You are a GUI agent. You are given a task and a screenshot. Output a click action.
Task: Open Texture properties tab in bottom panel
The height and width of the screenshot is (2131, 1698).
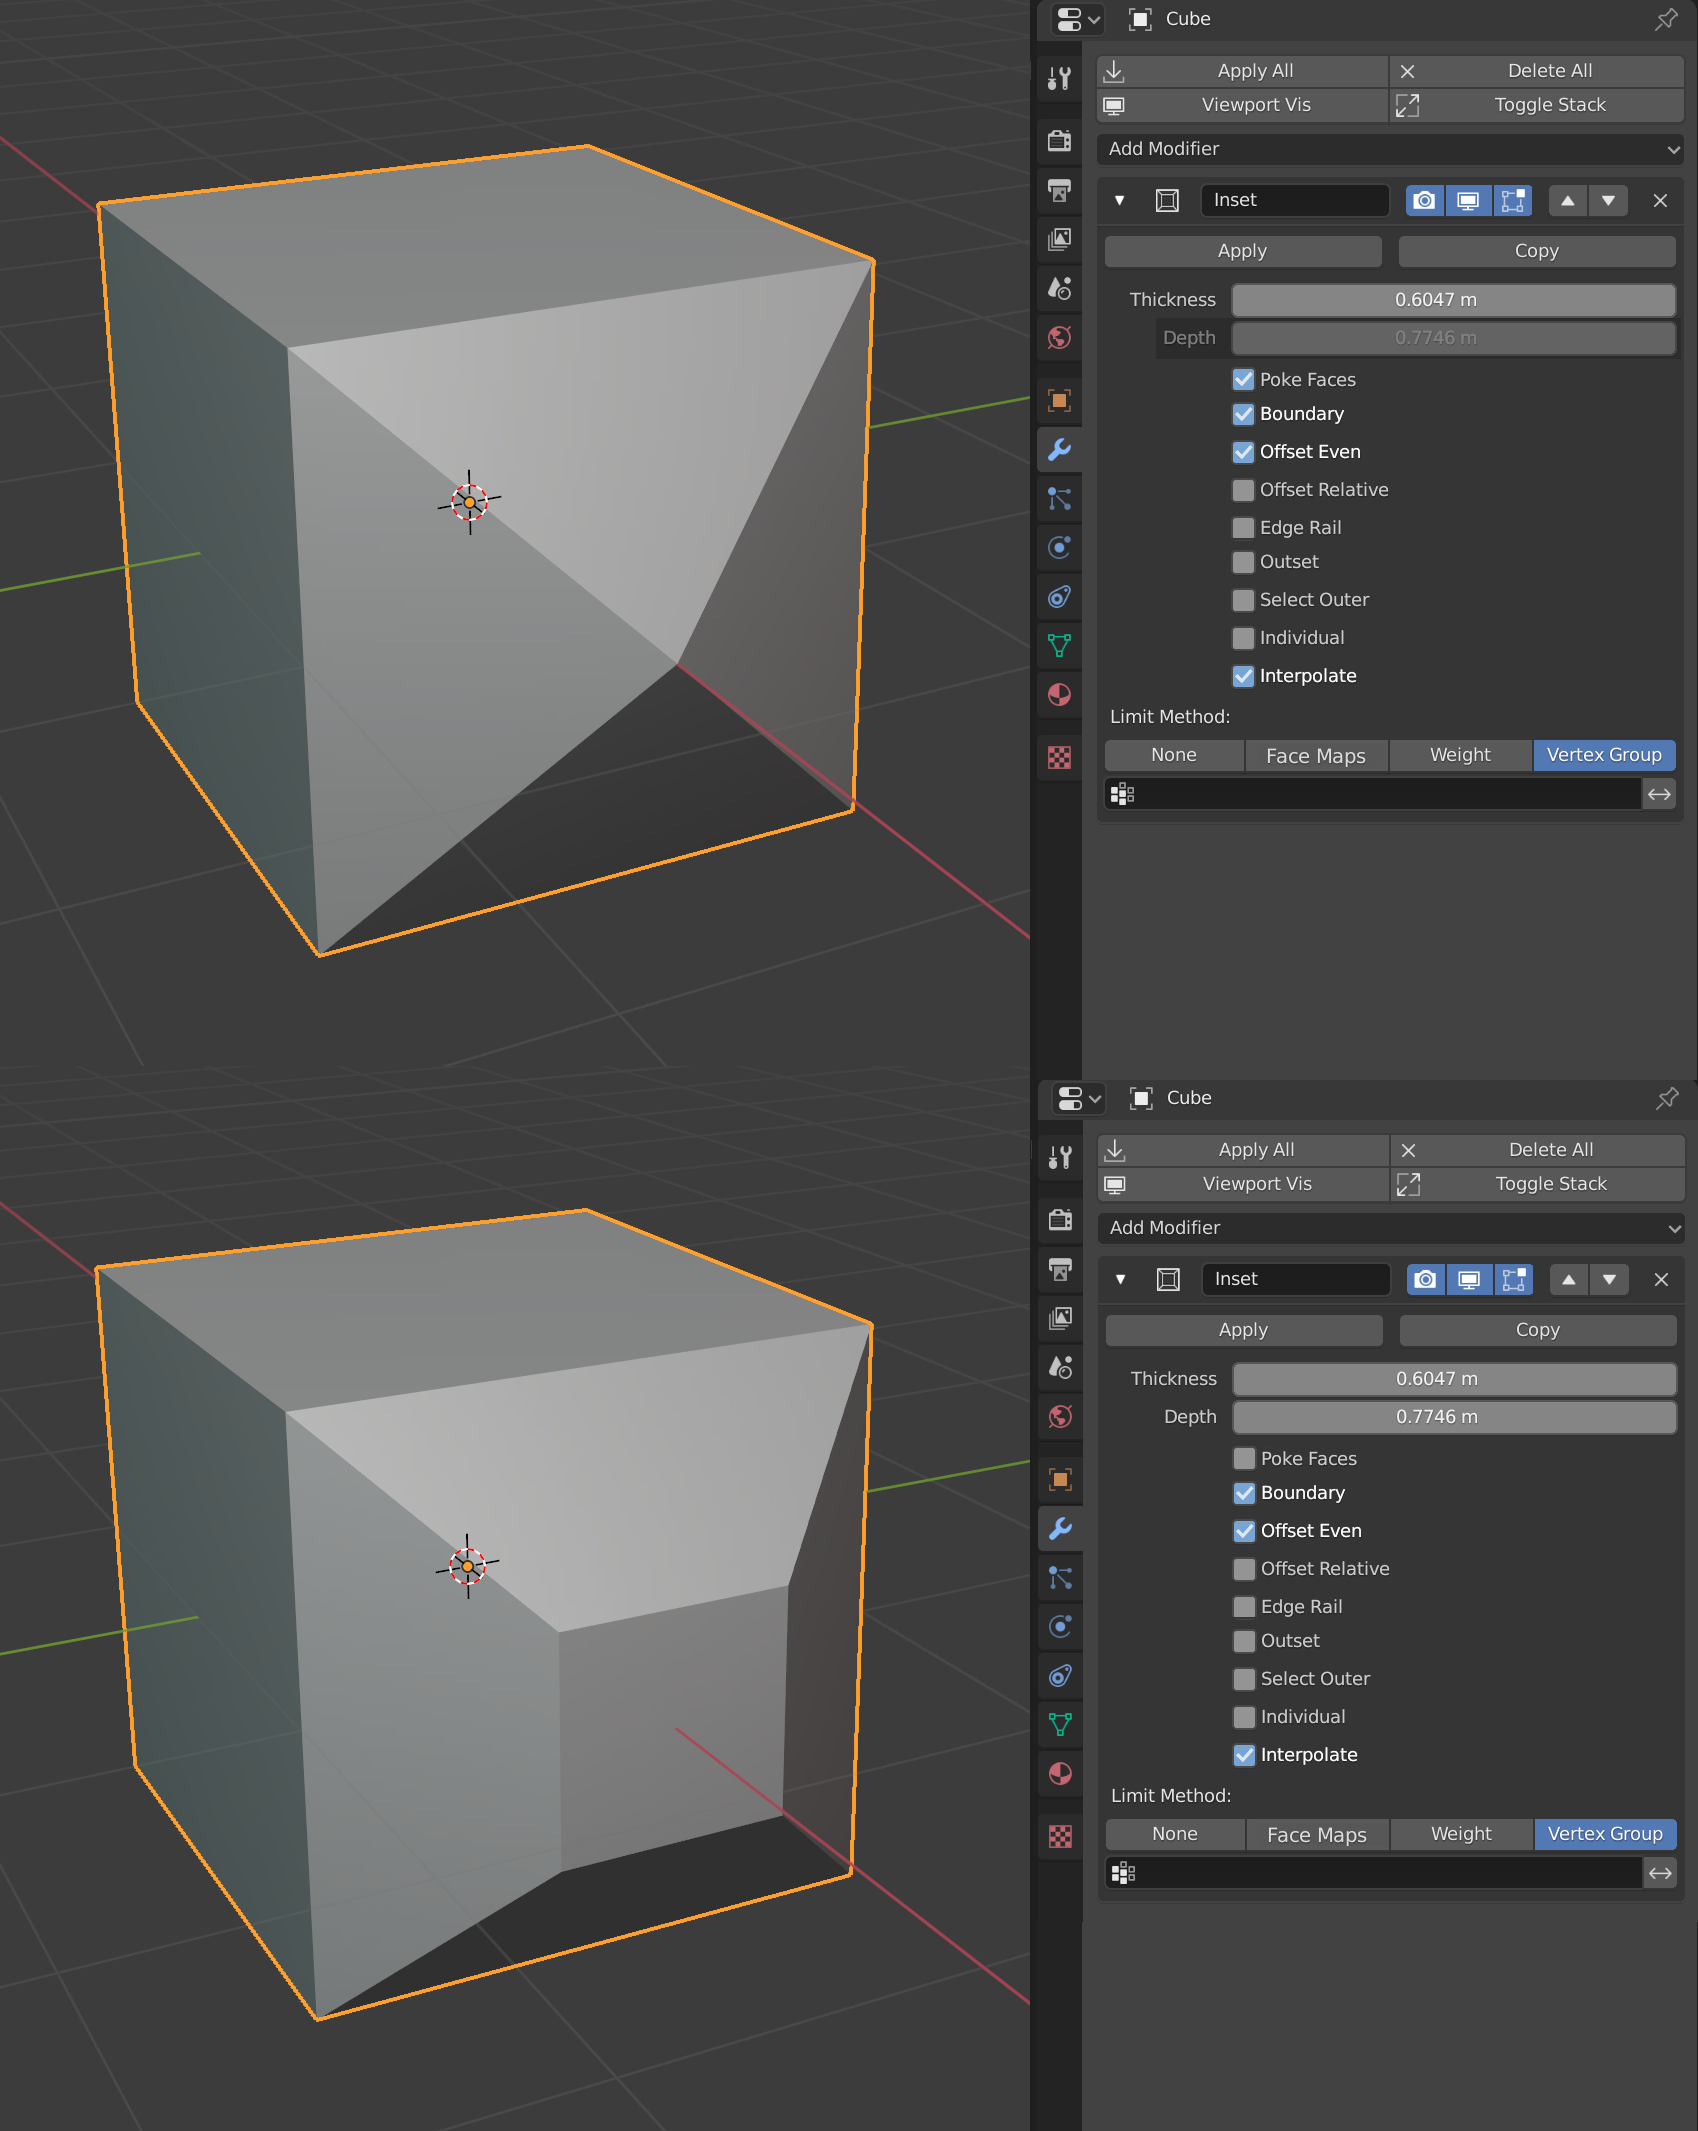1060,1836
